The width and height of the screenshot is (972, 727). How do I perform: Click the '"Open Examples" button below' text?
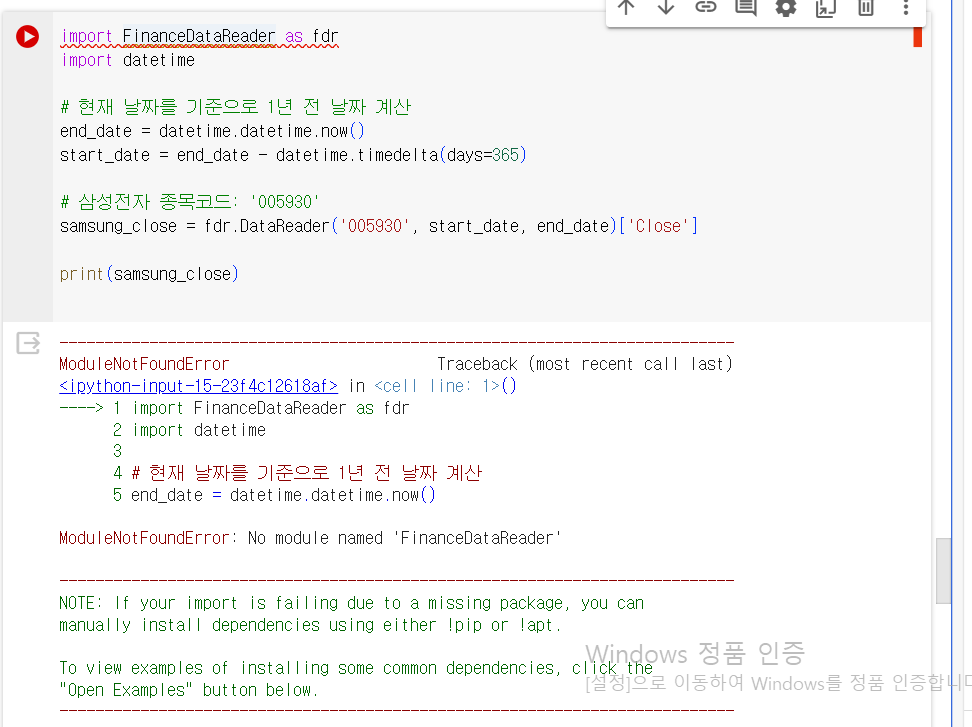pos(189,690)
